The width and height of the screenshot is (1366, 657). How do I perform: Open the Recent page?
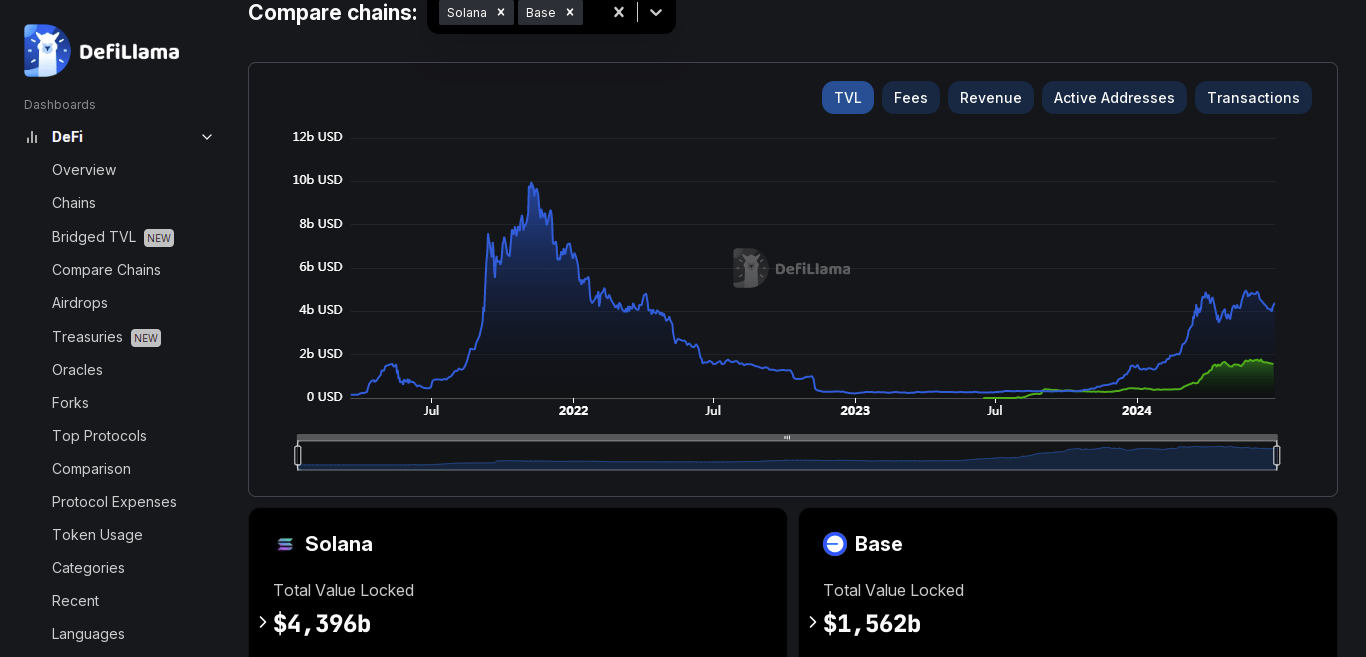tap(75, 601)
